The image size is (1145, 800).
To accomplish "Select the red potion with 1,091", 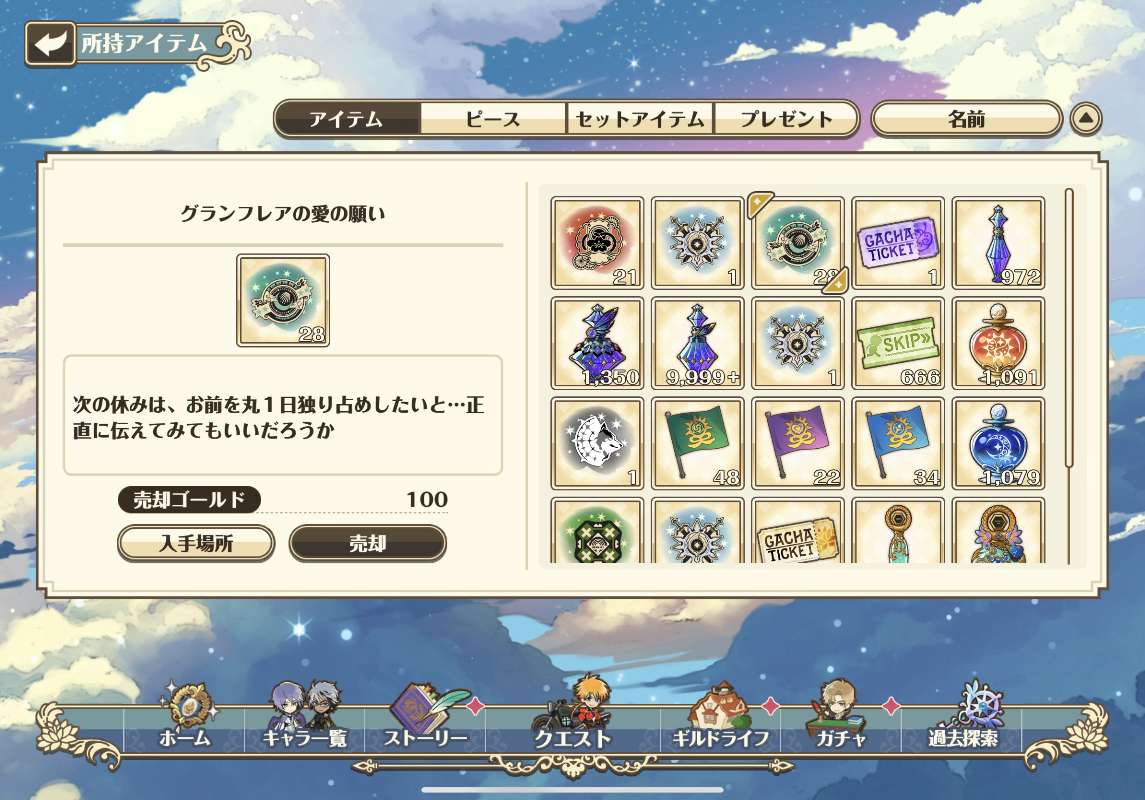I will tap(998, 343).
